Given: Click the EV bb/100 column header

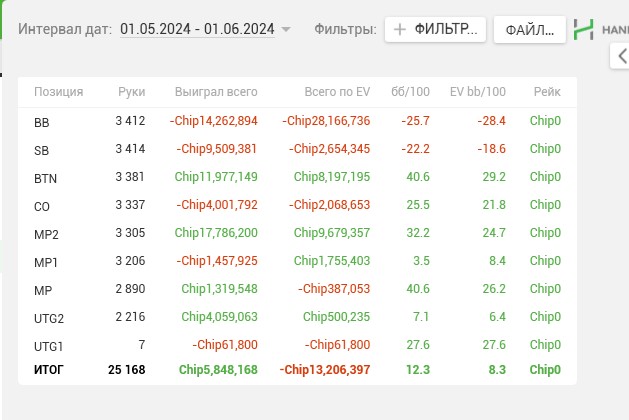Looking at the screenshot, I should coord(477,92).
